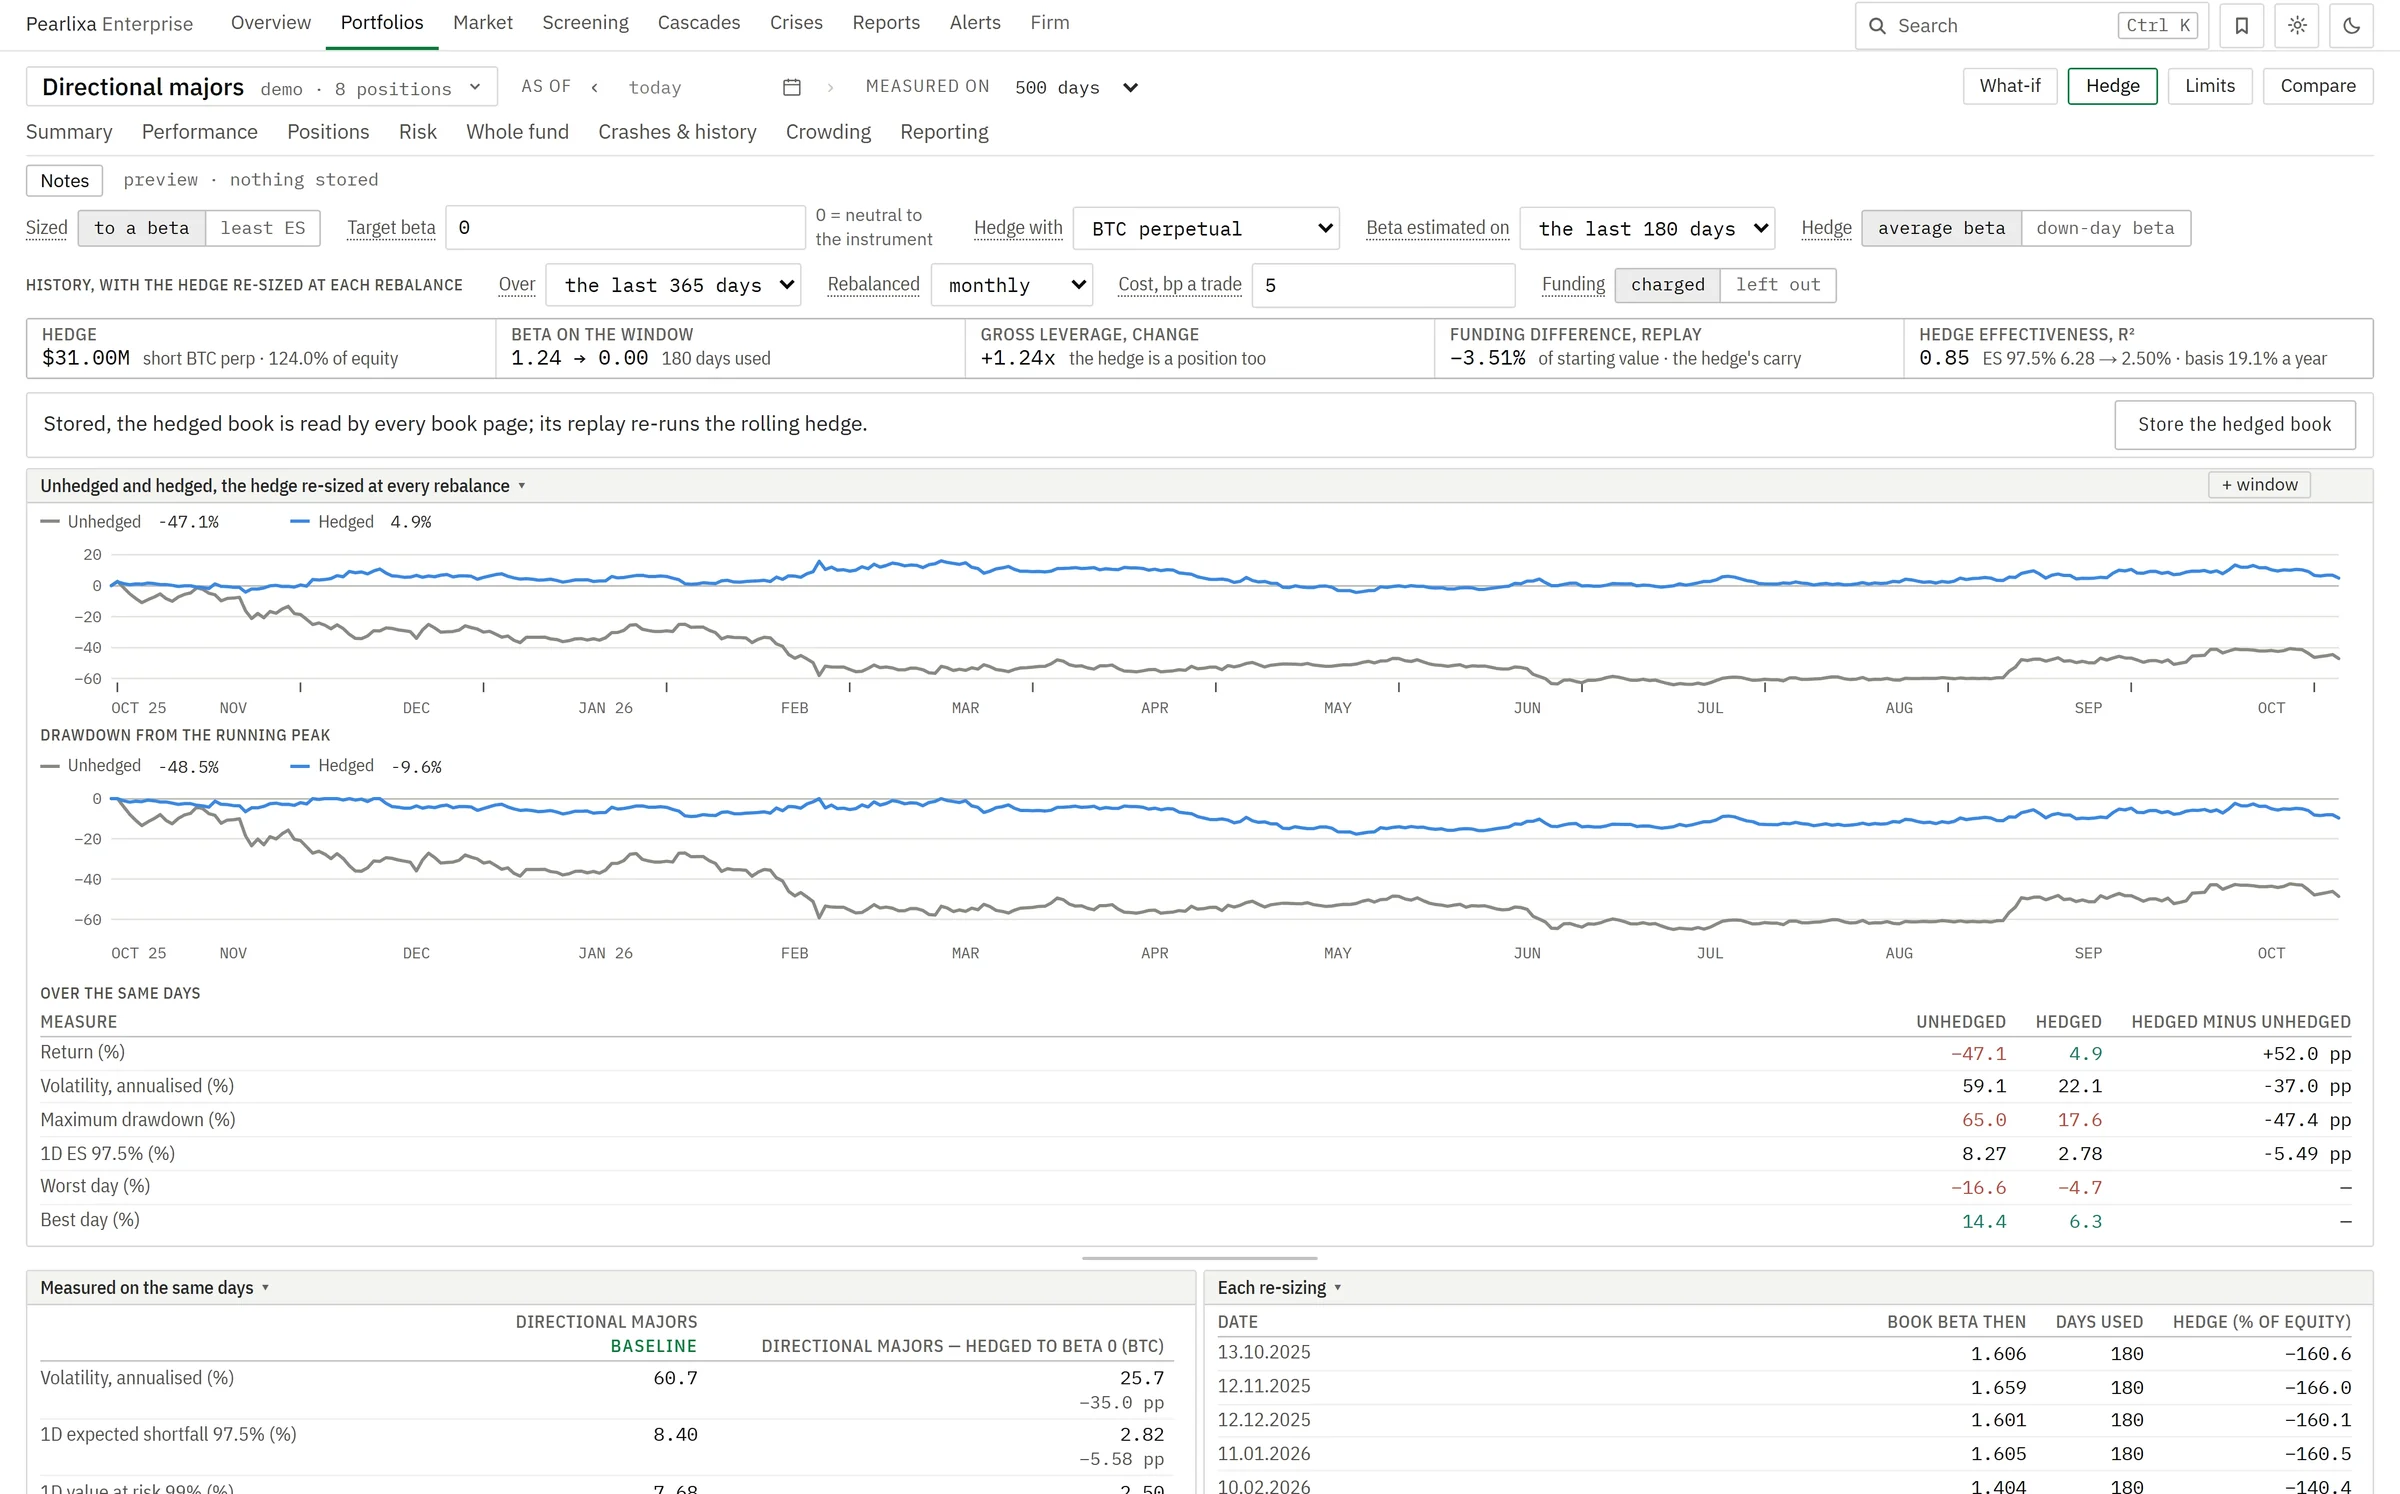Switch to the Risk sub-tab
The image size is (2400, 1494).
[x=417, y=132]
